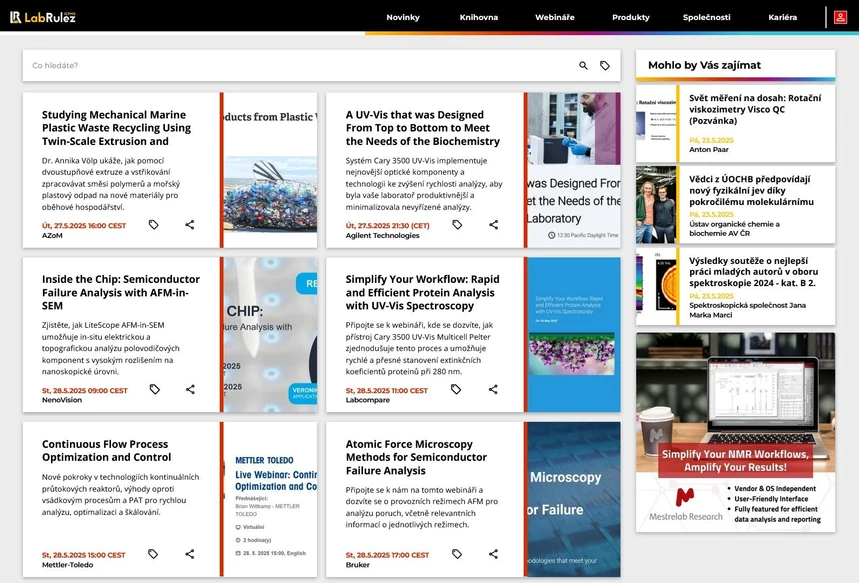This screenshot has height=583, width=859.
Task: Go to the Knihovna section
Action: tap(479, 17)
